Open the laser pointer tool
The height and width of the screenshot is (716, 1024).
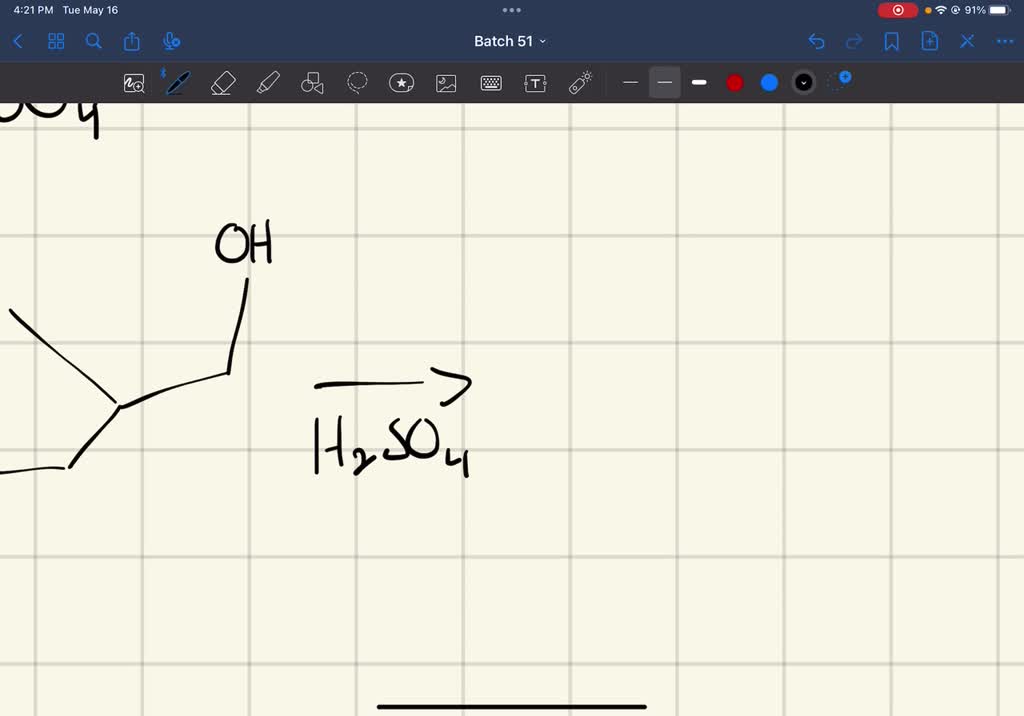pos(579,82)
